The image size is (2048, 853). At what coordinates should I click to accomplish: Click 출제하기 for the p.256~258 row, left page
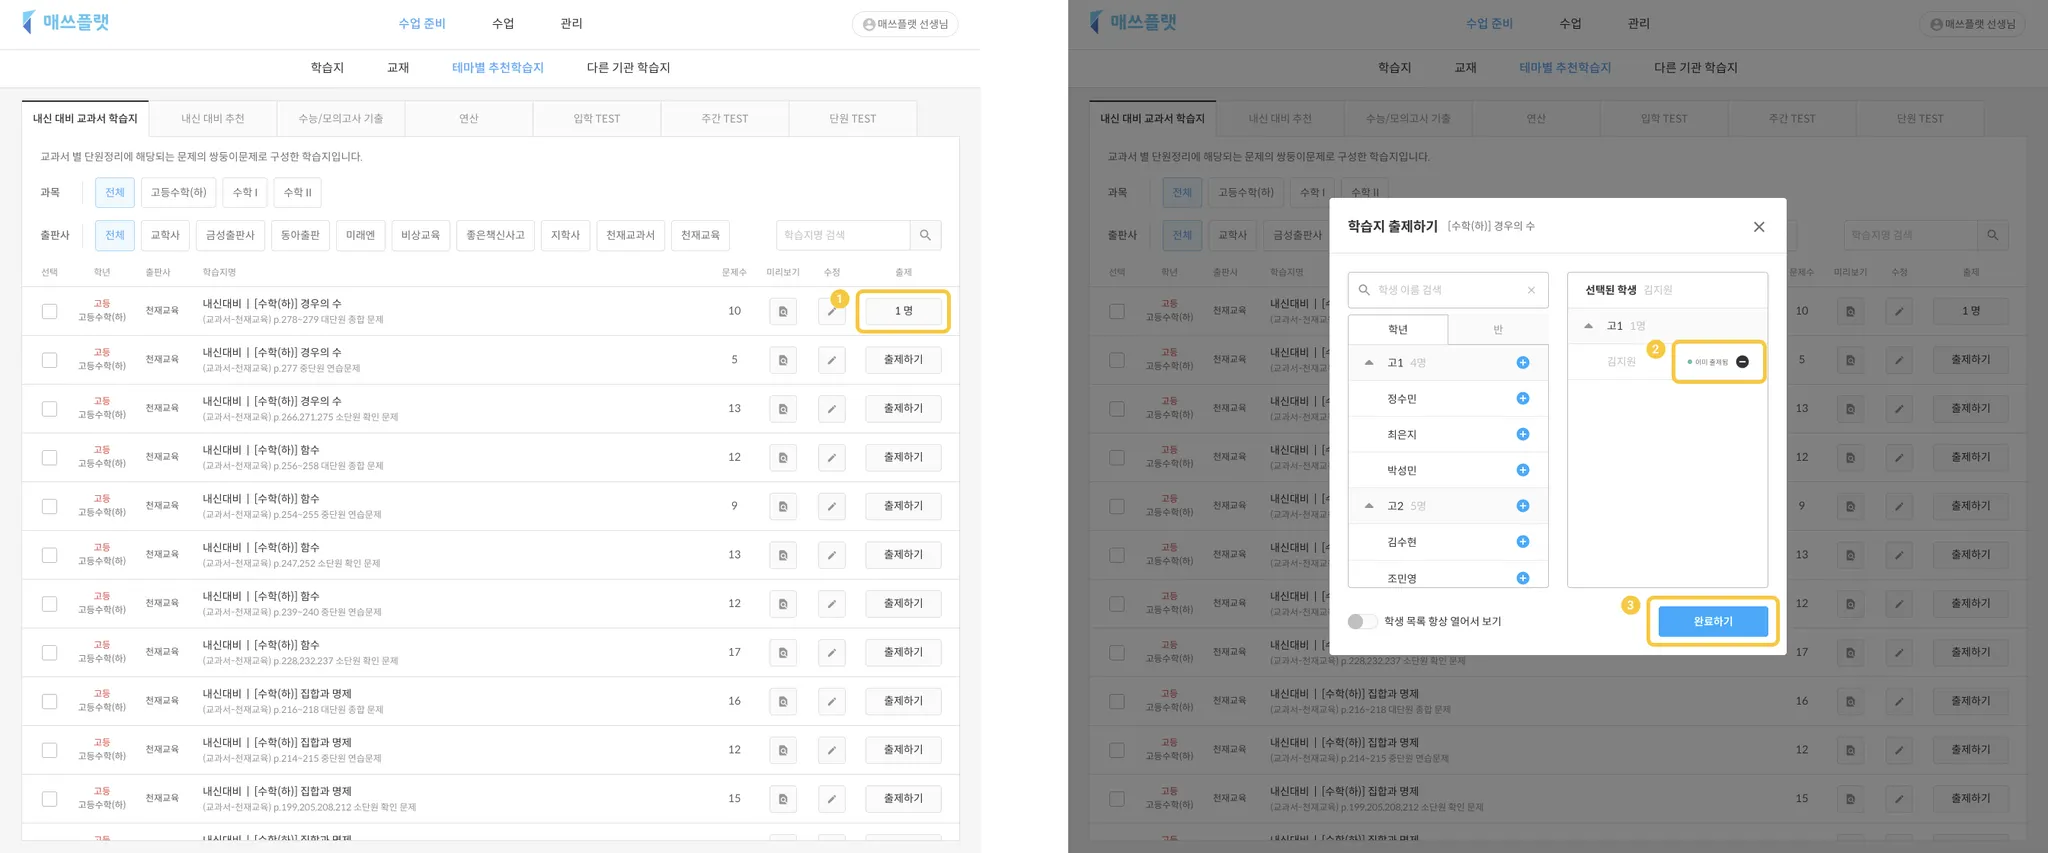click(903, 458)
